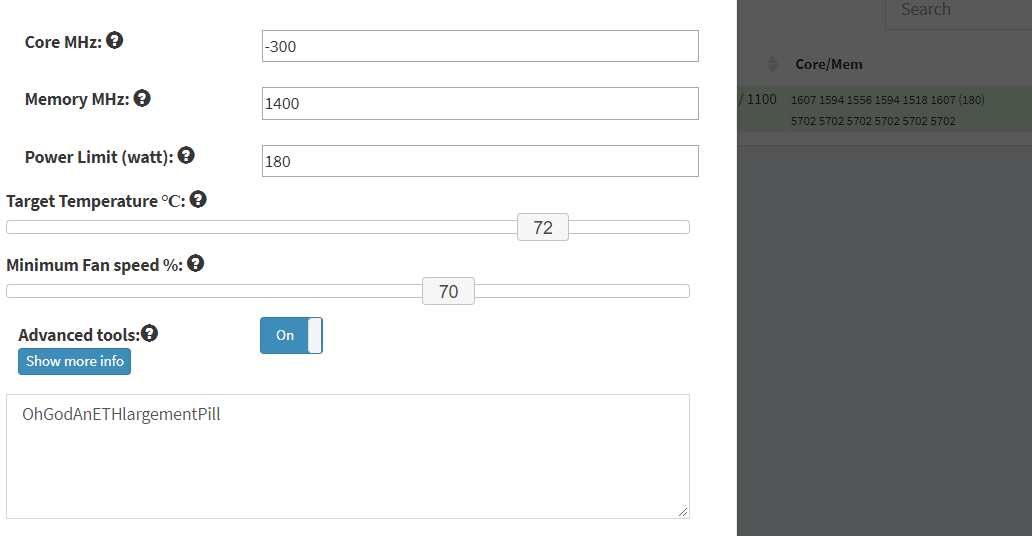Click inside the OhGodAnETHlargementPill text area

tap(348, 456)
